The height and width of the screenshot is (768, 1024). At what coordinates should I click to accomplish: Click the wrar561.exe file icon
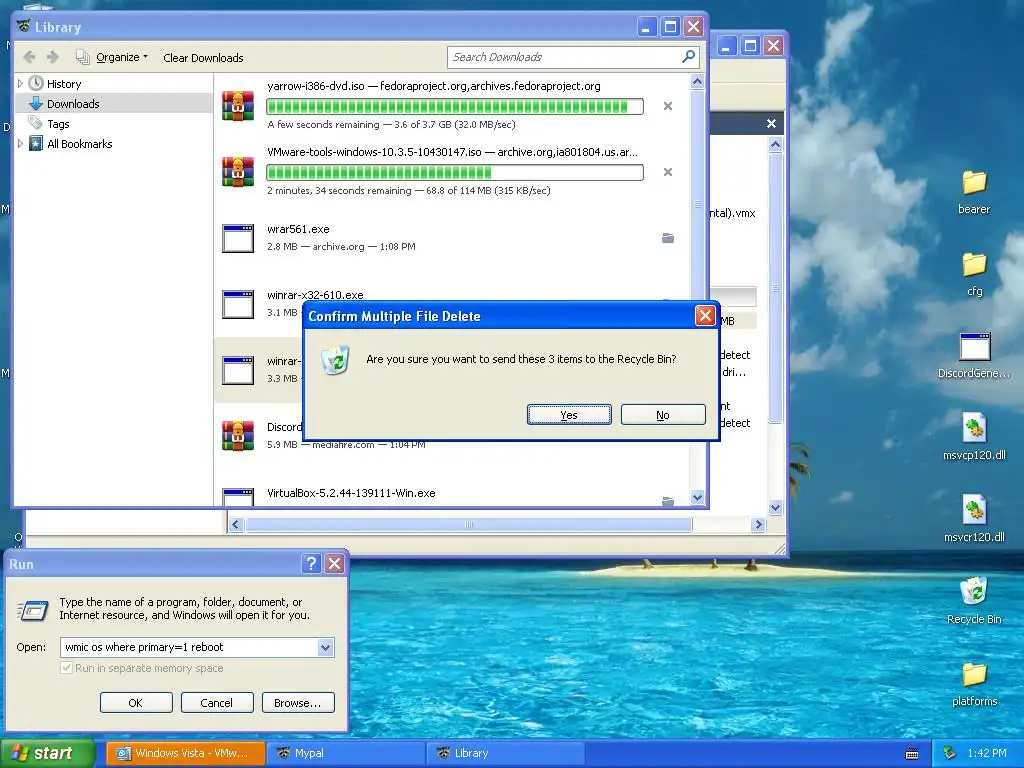[238, 238]
